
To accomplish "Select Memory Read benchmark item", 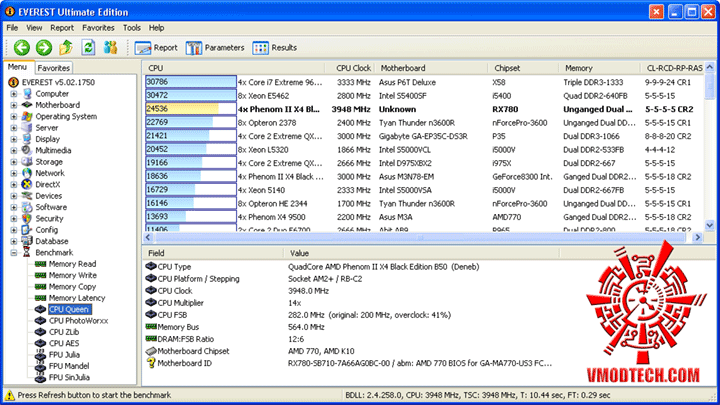I will 73,264.
